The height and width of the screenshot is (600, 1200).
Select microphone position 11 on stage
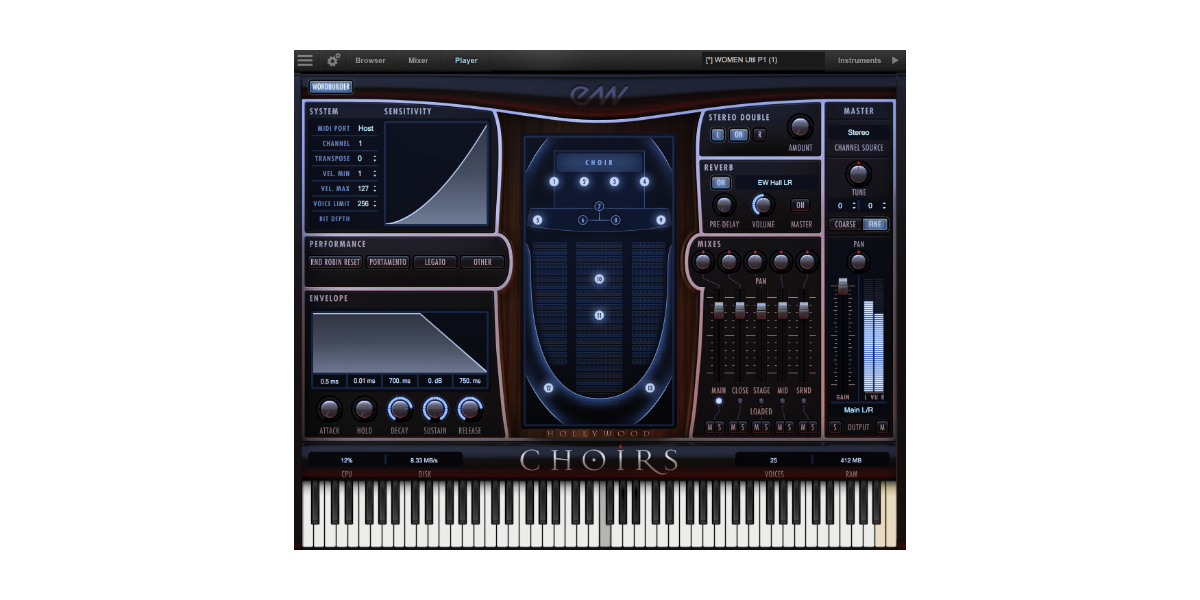pos(599,315)
